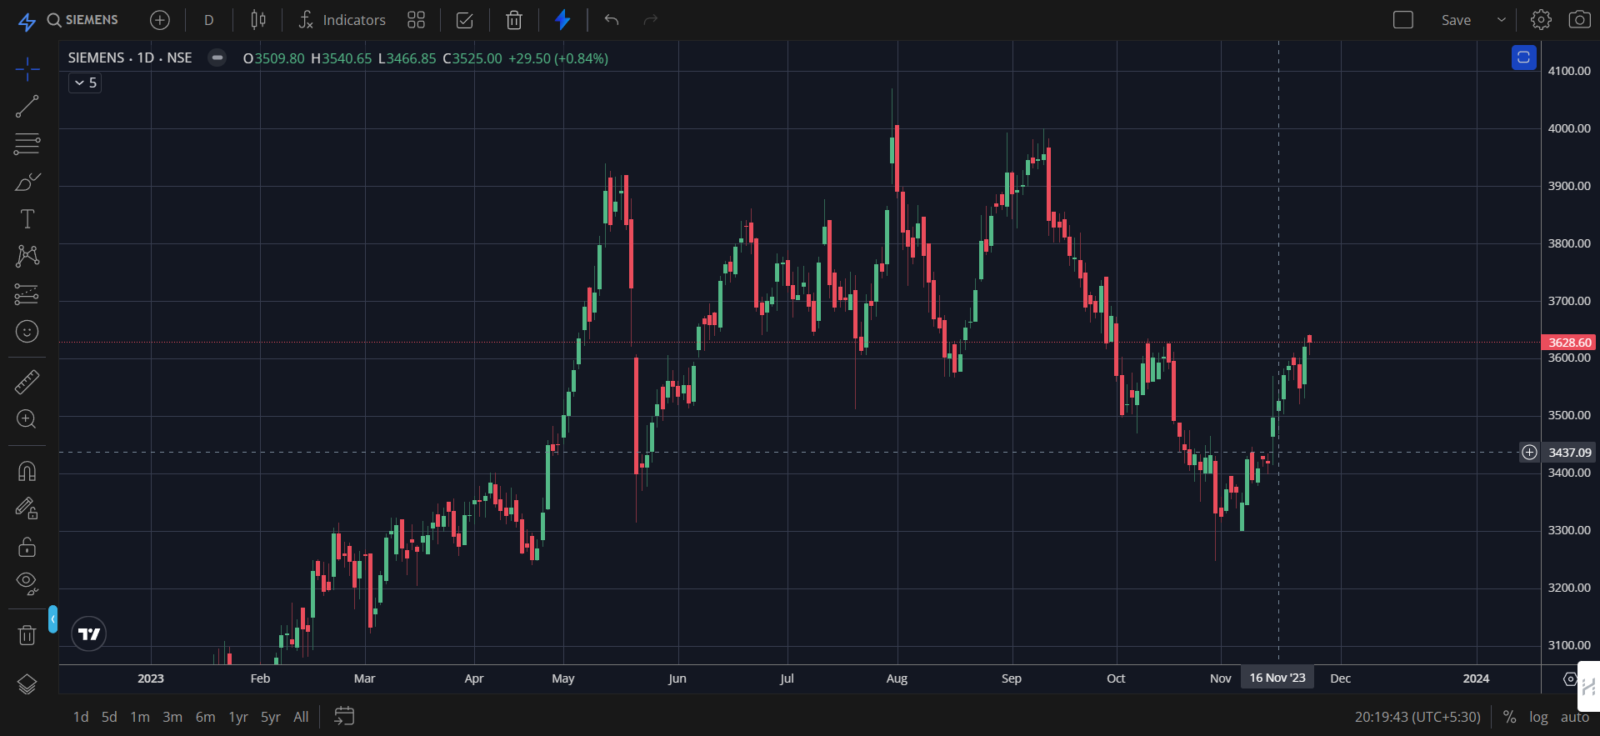Click the blue lightning logo icon at top-left

[x=27, y=20]
